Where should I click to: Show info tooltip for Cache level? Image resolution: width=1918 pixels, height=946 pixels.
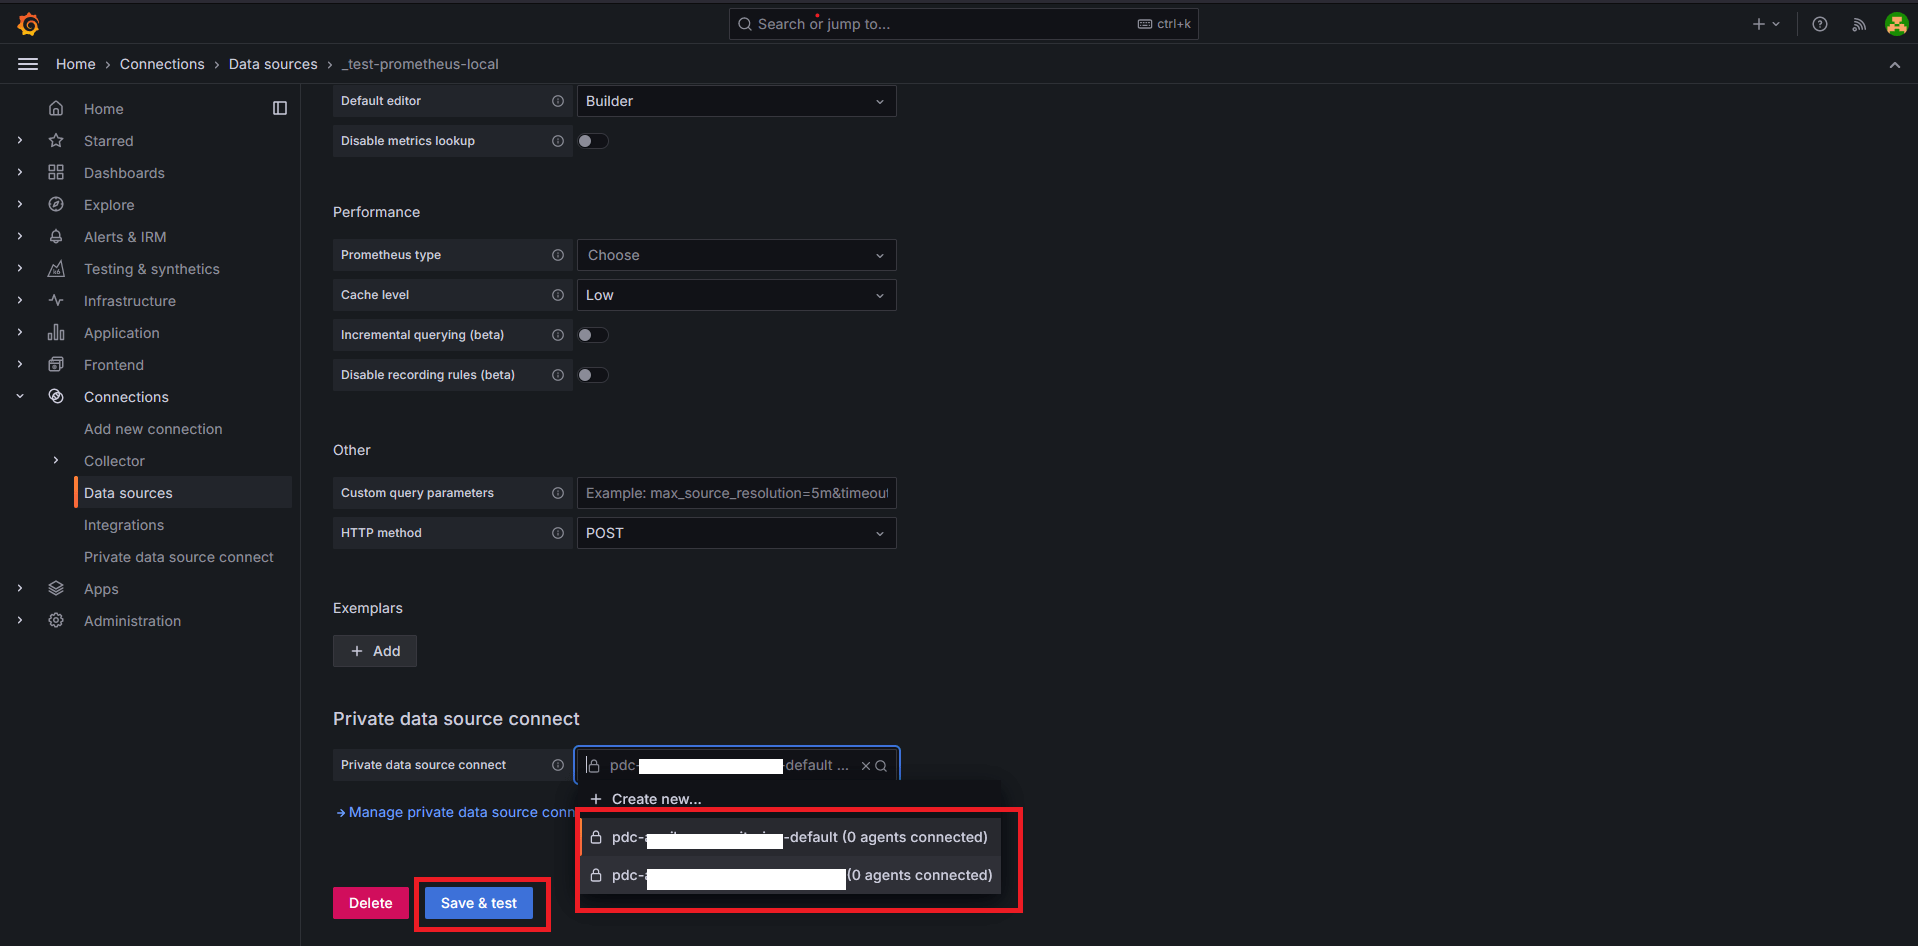(558, 295)
